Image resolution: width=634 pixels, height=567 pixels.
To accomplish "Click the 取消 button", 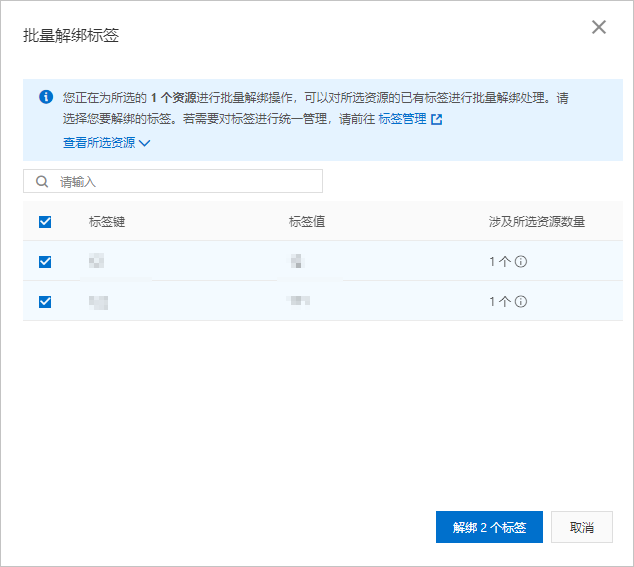I will point(582,527).
